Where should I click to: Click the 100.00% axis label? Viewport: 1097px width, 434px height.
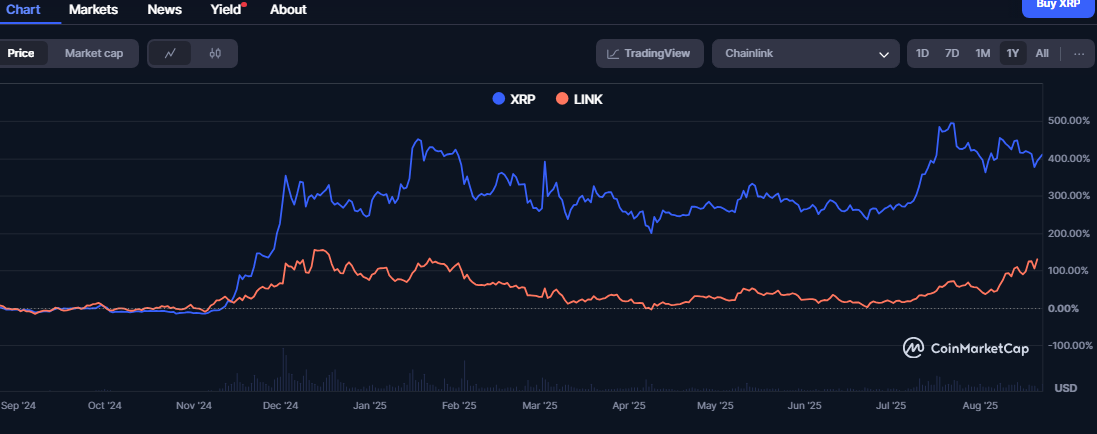(x=1068, y=270)
